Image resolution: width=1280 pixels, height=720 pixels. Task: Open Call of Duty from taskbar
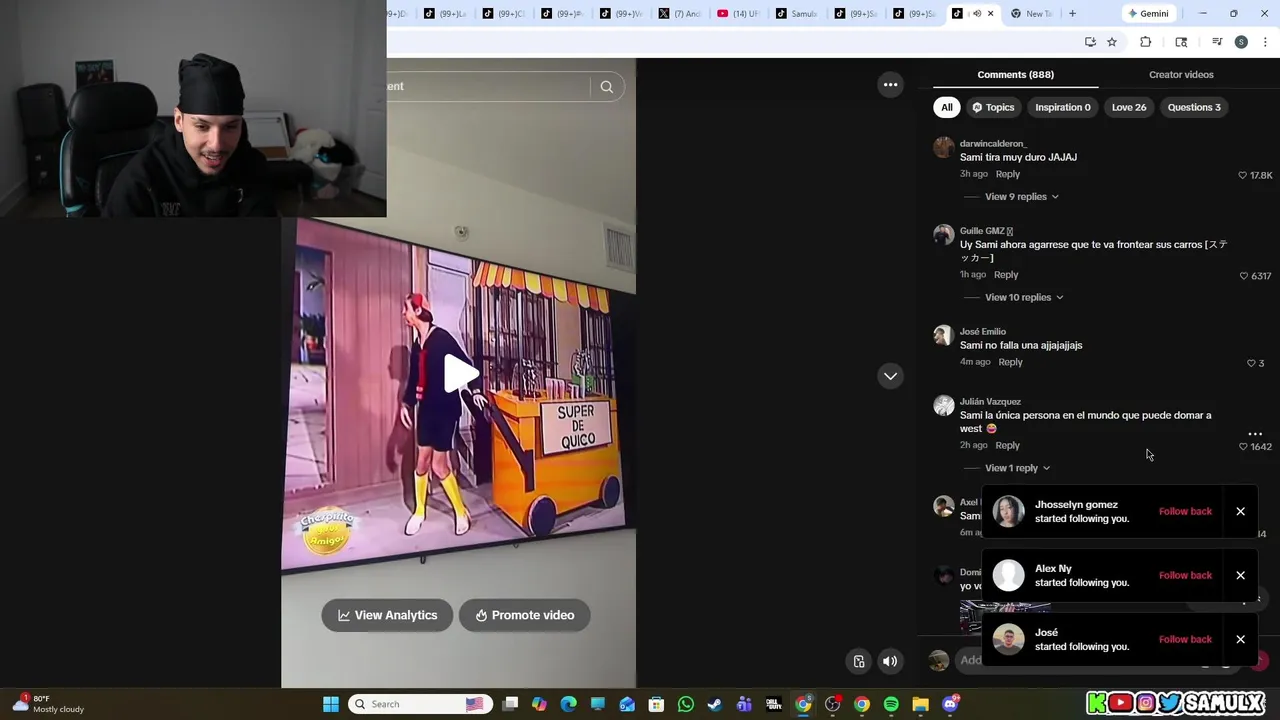[773, 704]
